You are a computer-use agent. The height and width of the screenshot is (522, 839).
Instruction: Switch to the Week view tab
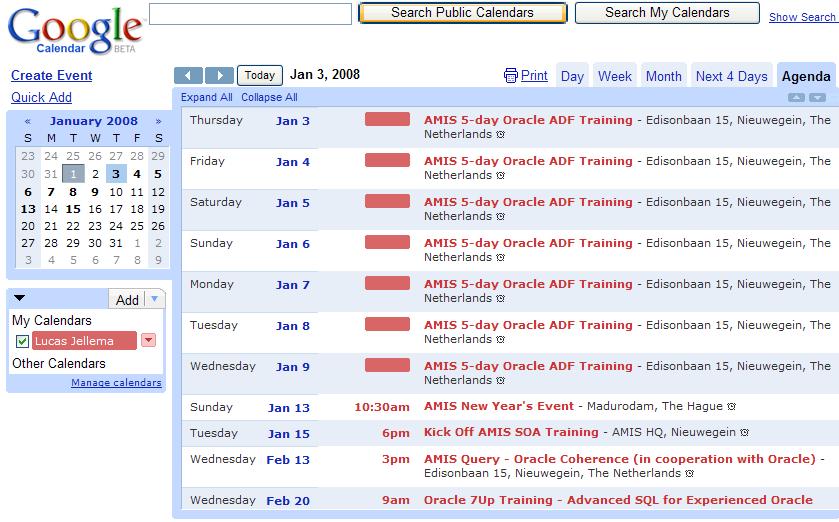(x=614, y=76)
